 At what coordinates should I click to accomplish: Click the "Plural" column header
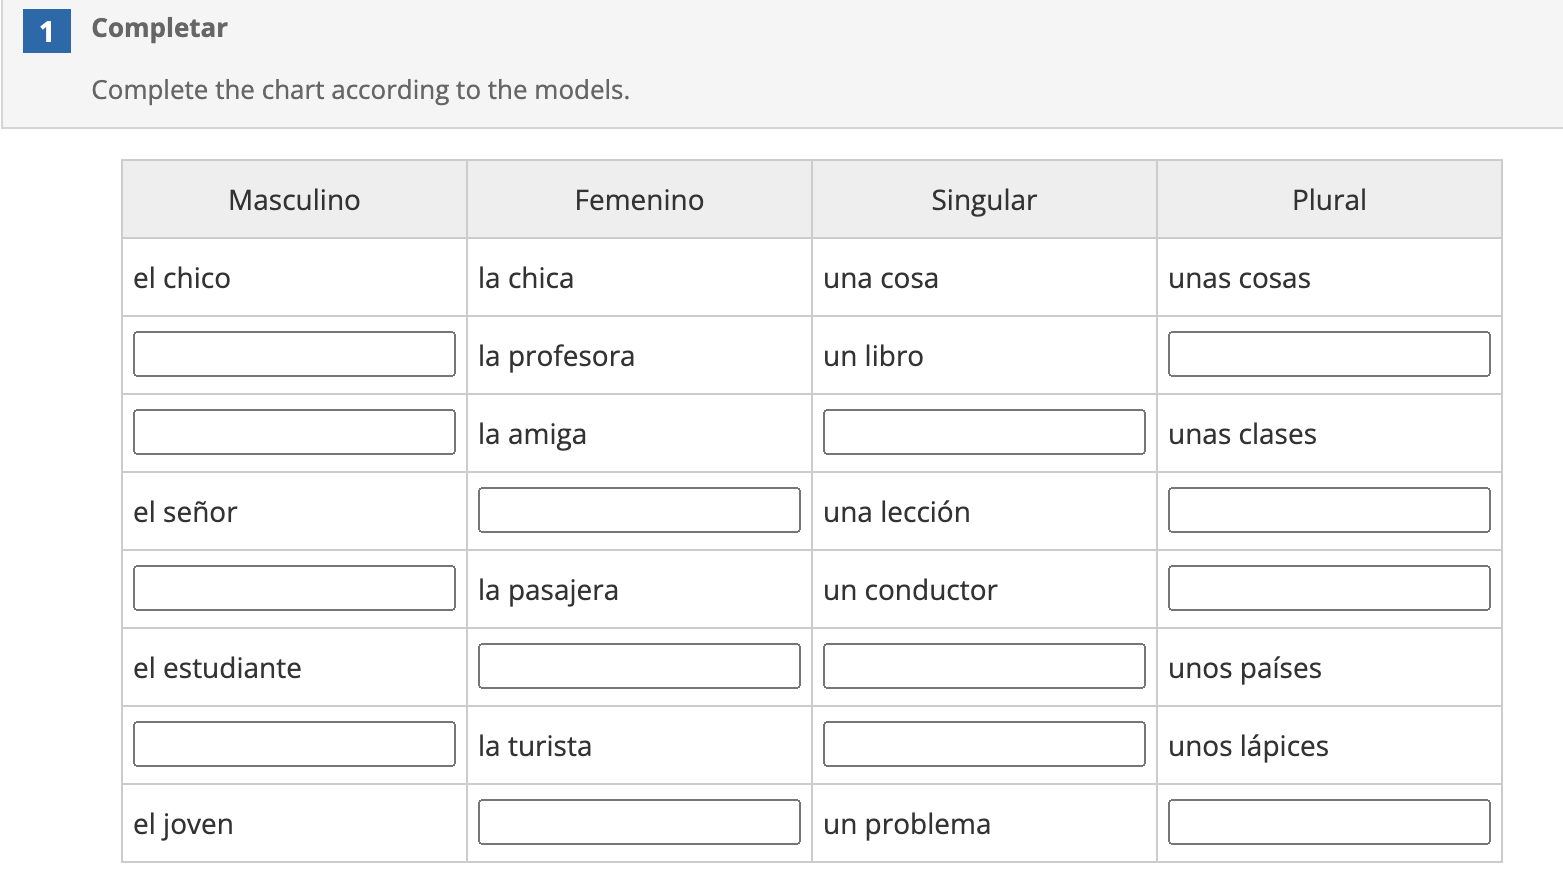coord(1328,200)
